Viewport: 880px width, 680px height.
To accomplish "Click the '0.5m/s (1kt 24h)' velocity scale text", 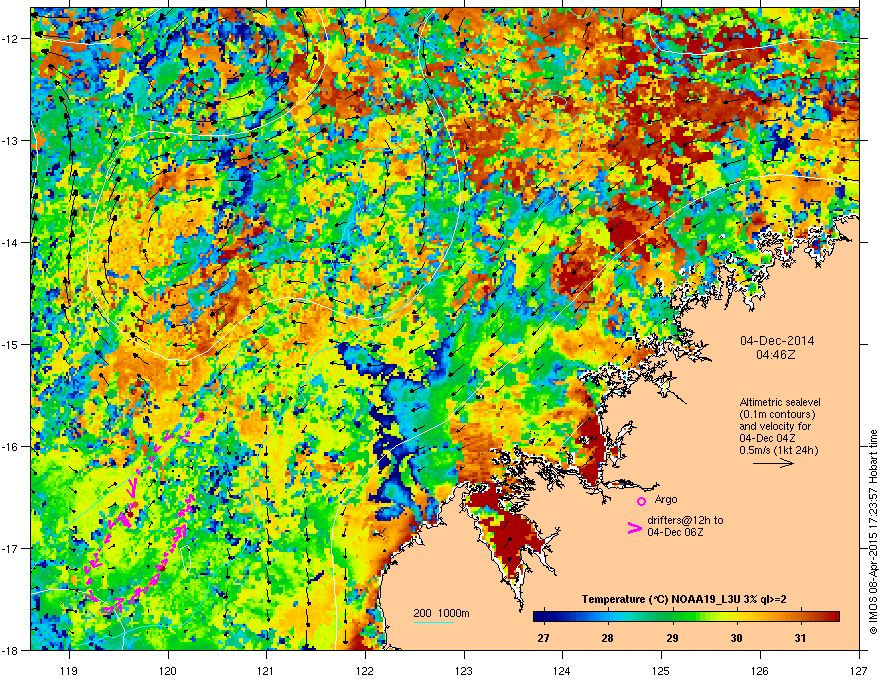I will [779, 450].
